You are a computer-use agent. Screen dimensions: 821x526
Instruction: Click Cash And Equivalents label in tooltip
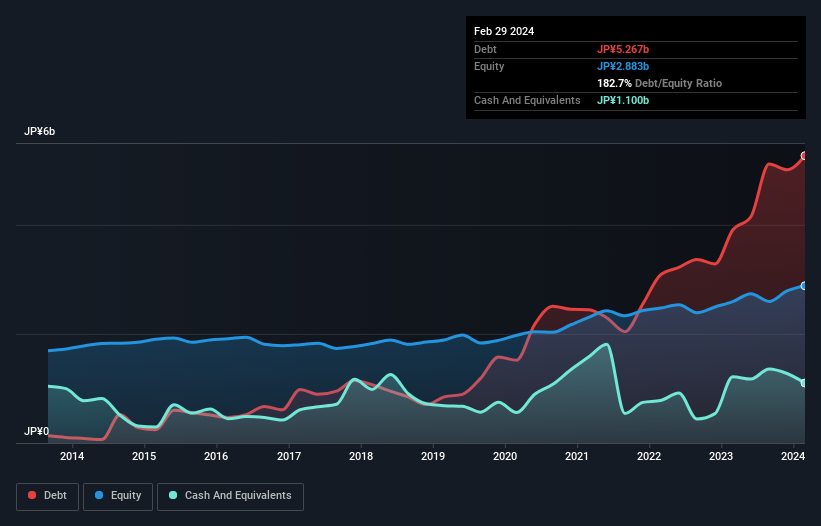(527, 100)
